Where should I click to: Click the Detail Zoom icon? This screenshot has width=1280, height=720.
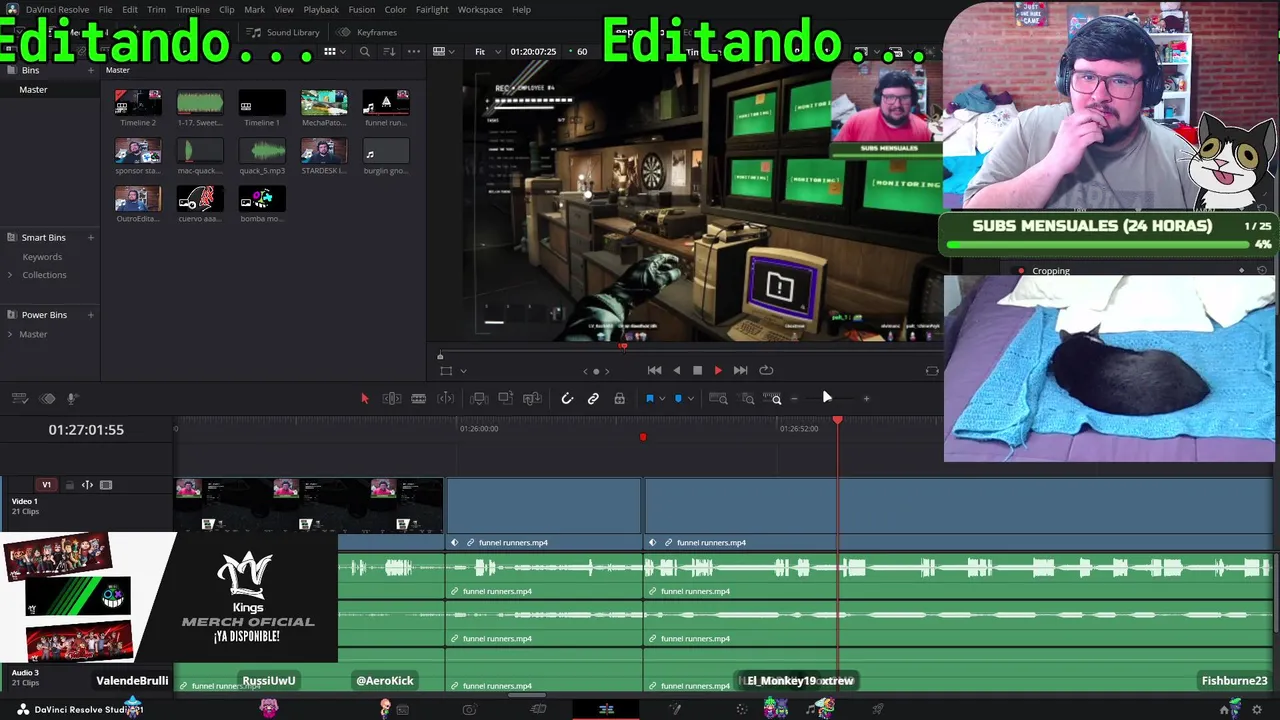pos(748,399)
